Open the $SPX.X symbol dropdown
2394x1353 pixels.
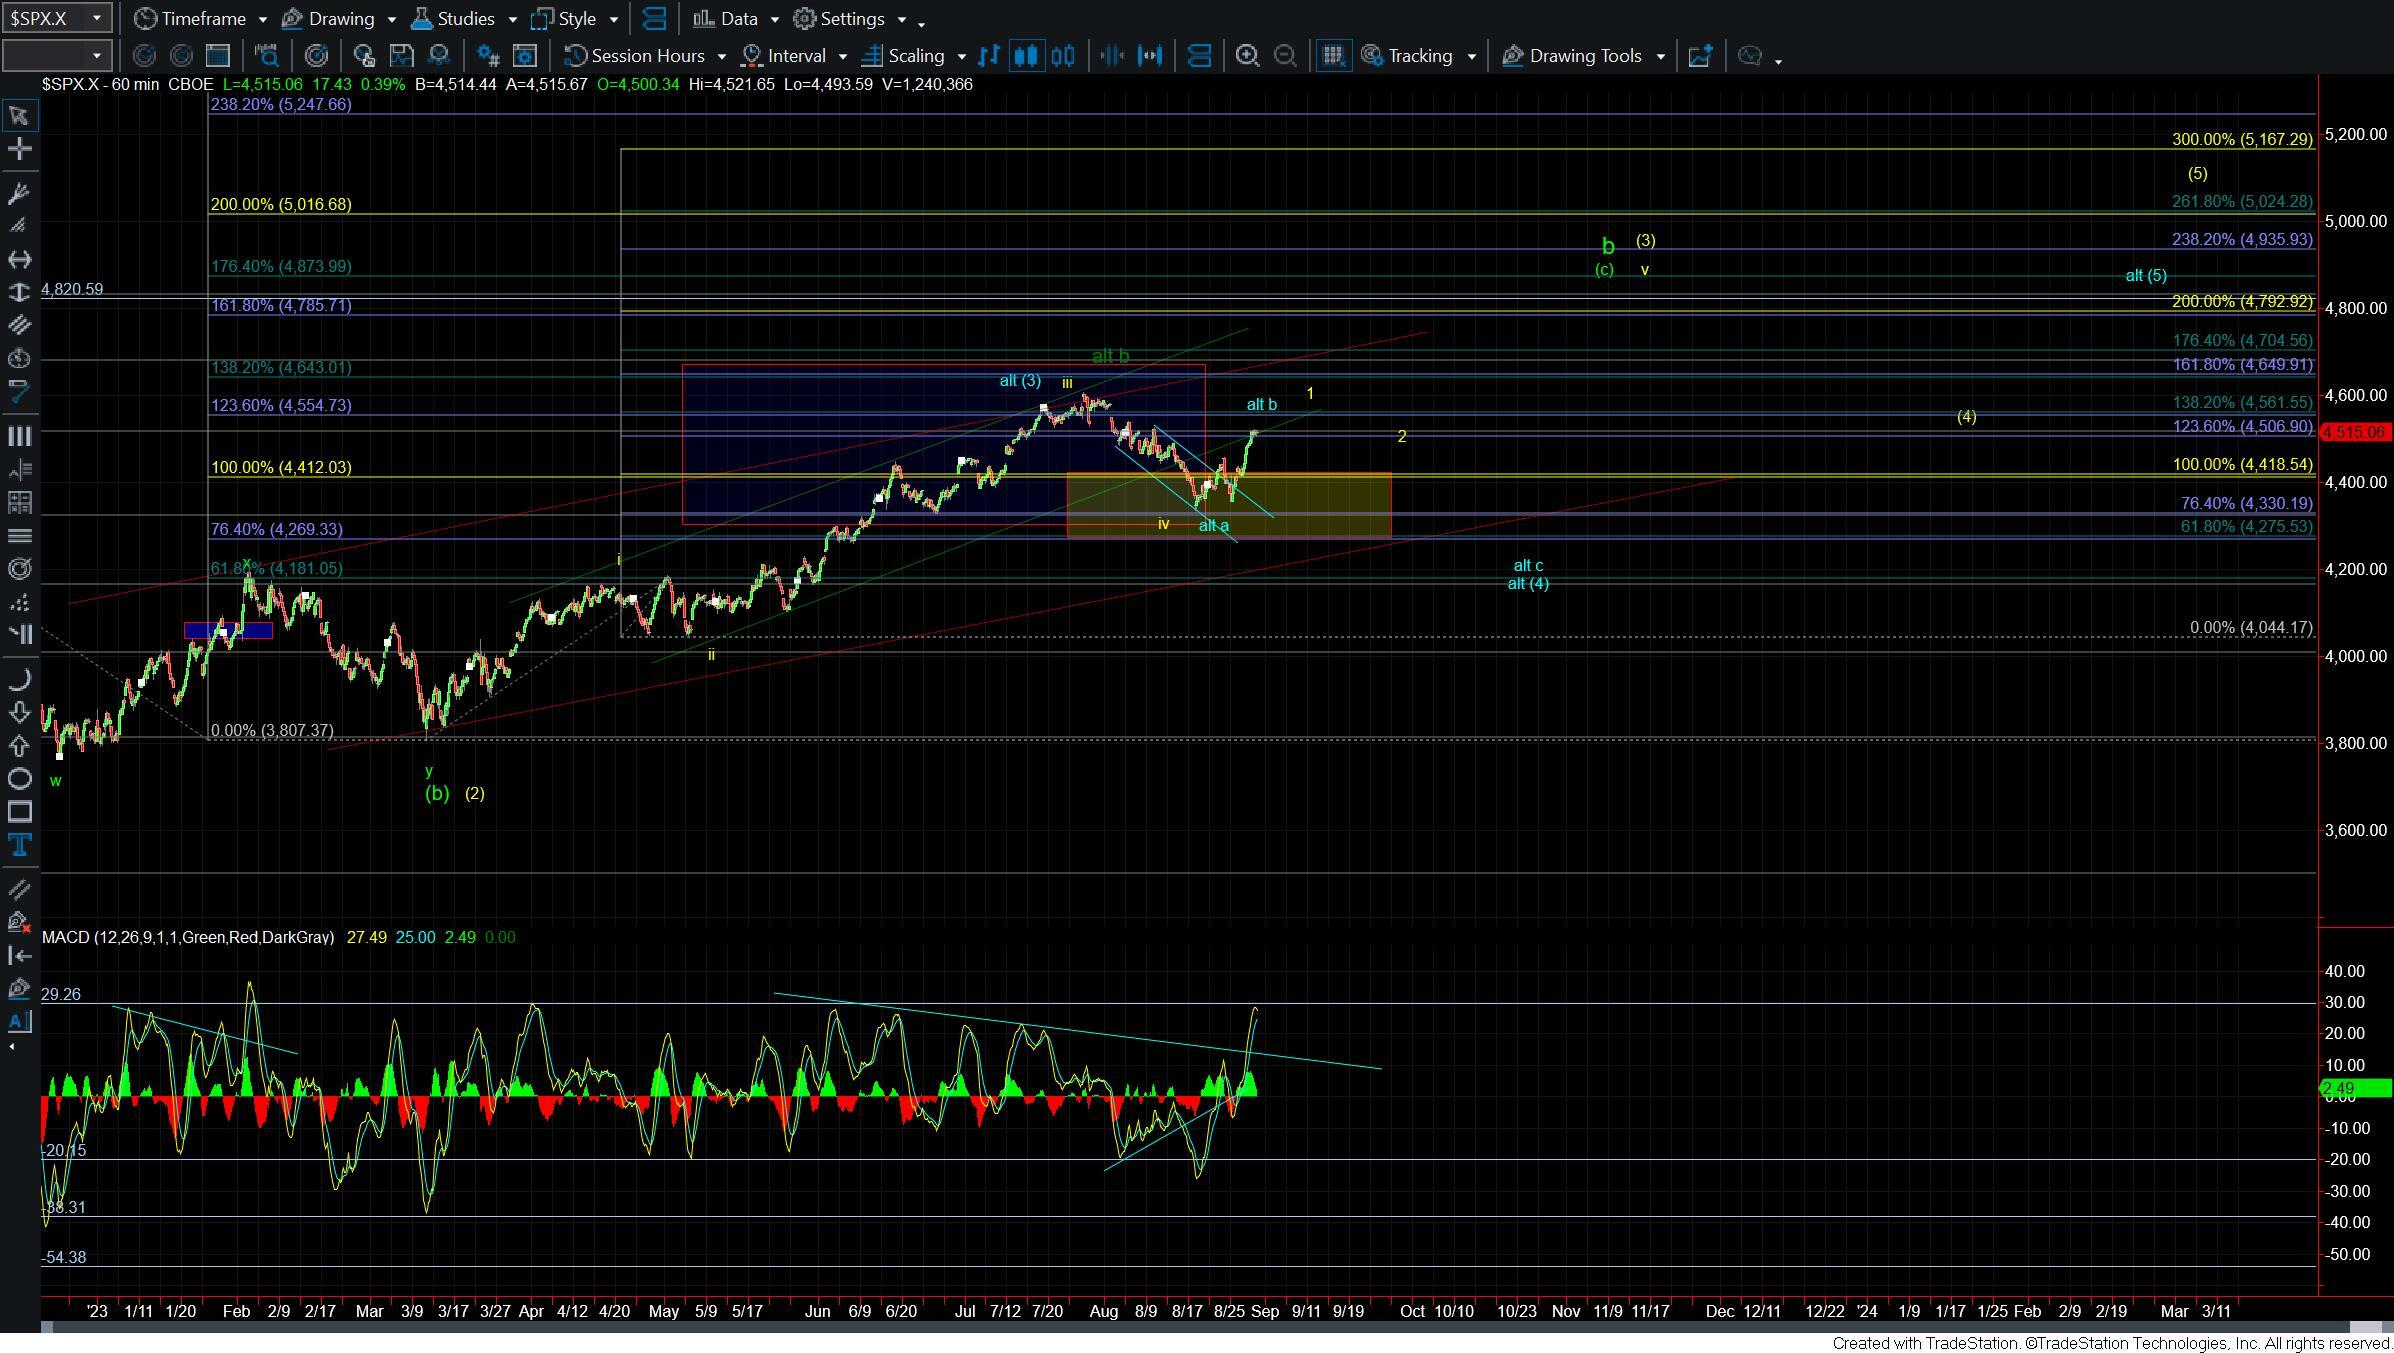click(x=97, y=18)
